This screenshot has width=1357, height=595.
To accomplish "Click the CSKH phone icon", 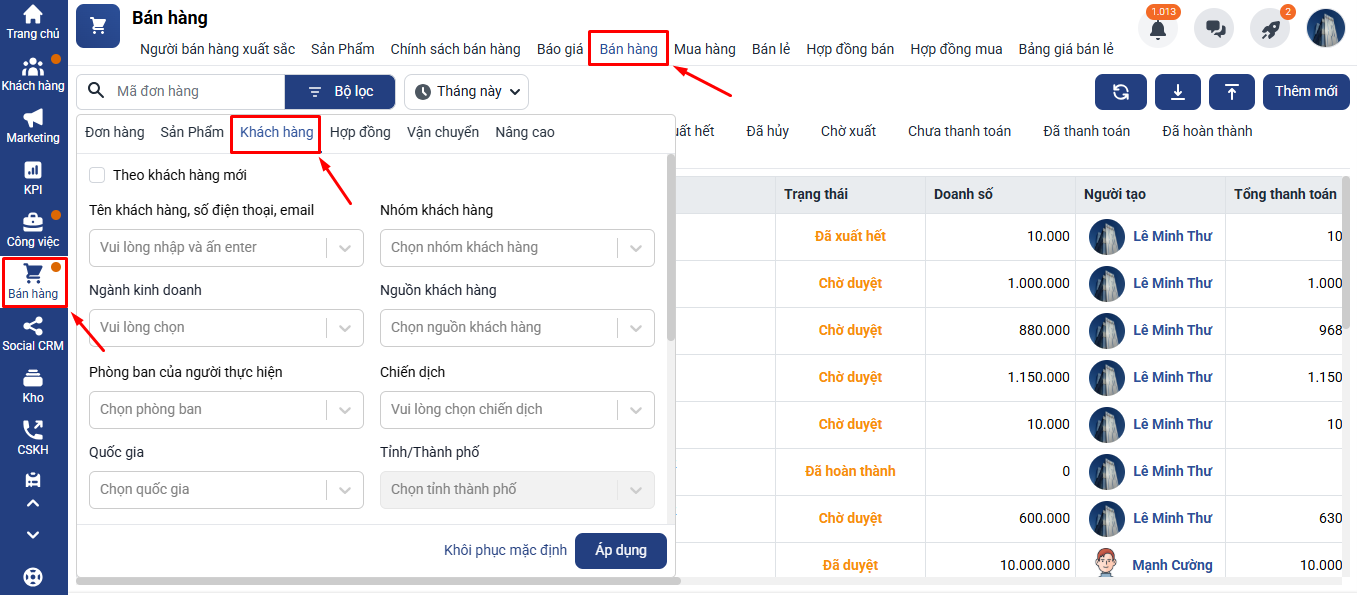I will (x=33, y=430).
